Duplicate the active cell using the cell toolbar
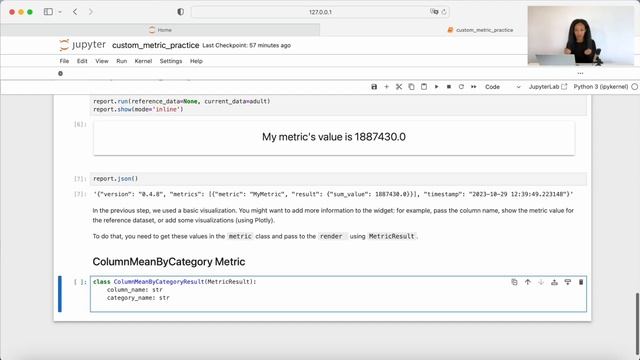 (x=514, y=282)
